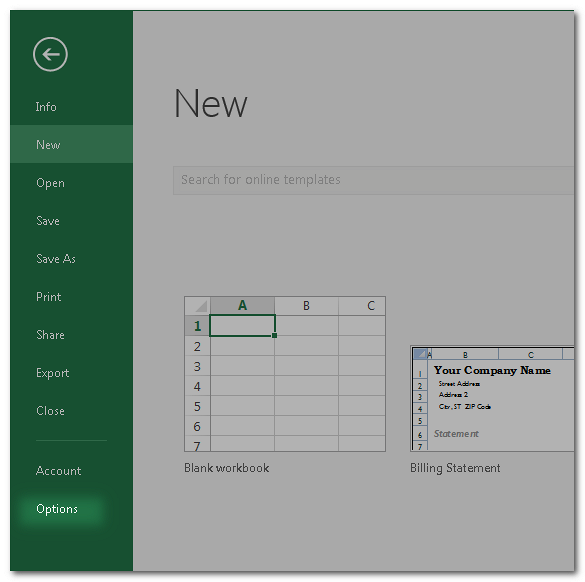585x582 pixels.
Task: Click the New page heading
Action: [x=211, y=104]
